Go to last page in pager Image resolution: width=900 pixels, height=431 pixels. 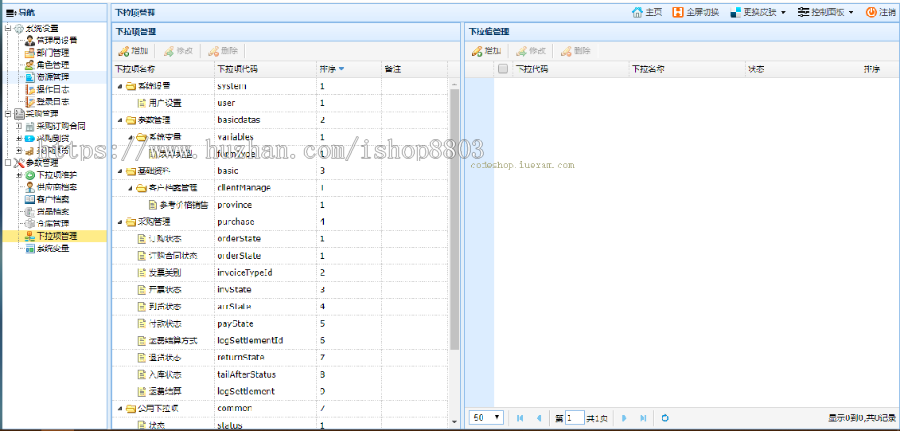643,418
